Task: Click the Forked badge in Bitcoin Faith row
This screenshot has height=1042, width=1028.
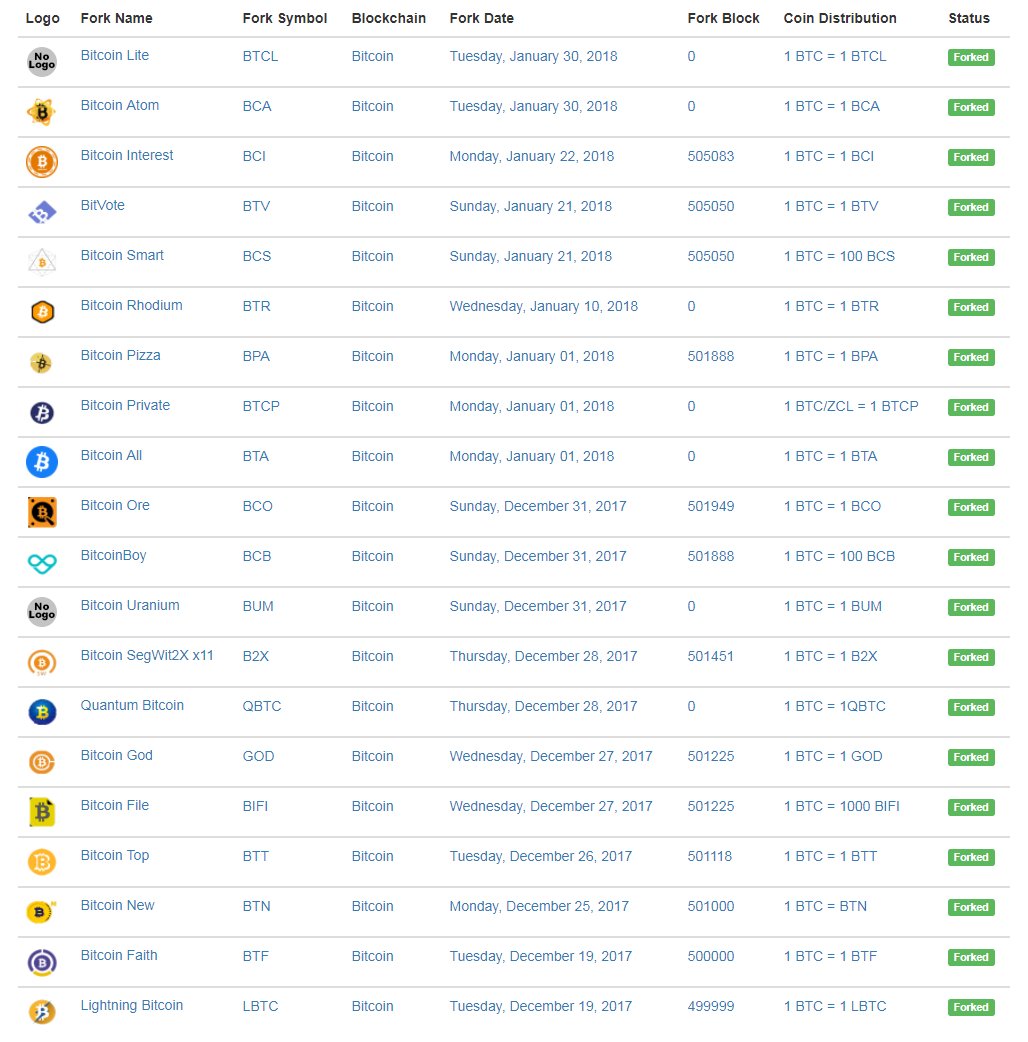Action: tap(971, 957)
